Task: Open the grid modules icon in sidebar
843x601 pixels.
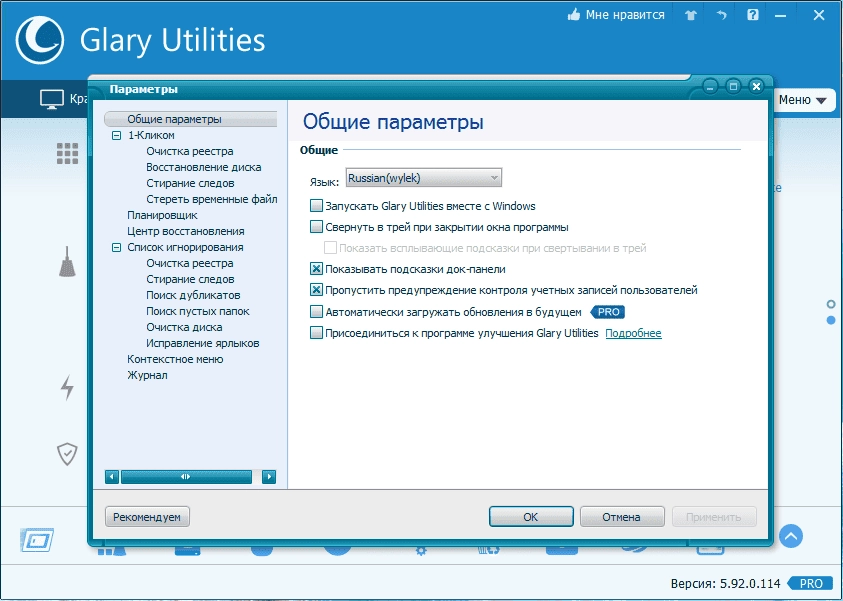Action: [x=68, y=154]
